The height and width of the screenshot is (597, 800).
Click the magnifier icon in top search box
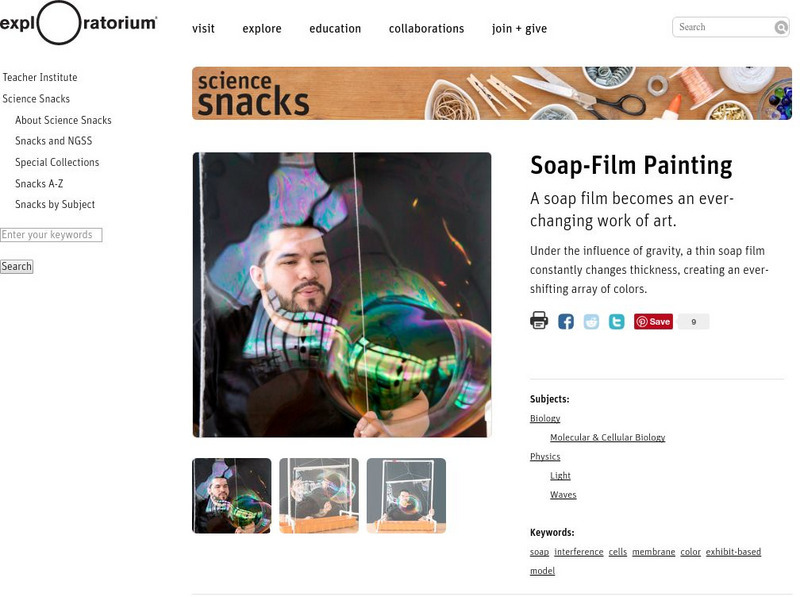pyautogui.click(x=781, y=27)
